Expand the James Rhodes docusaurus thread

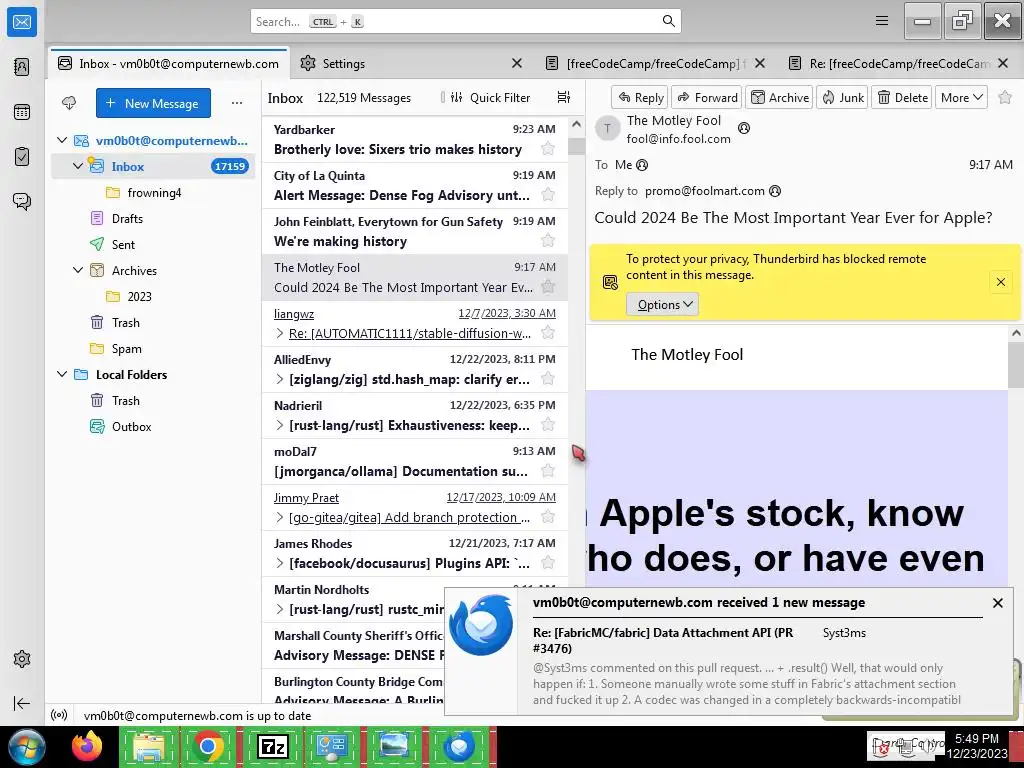280,563
